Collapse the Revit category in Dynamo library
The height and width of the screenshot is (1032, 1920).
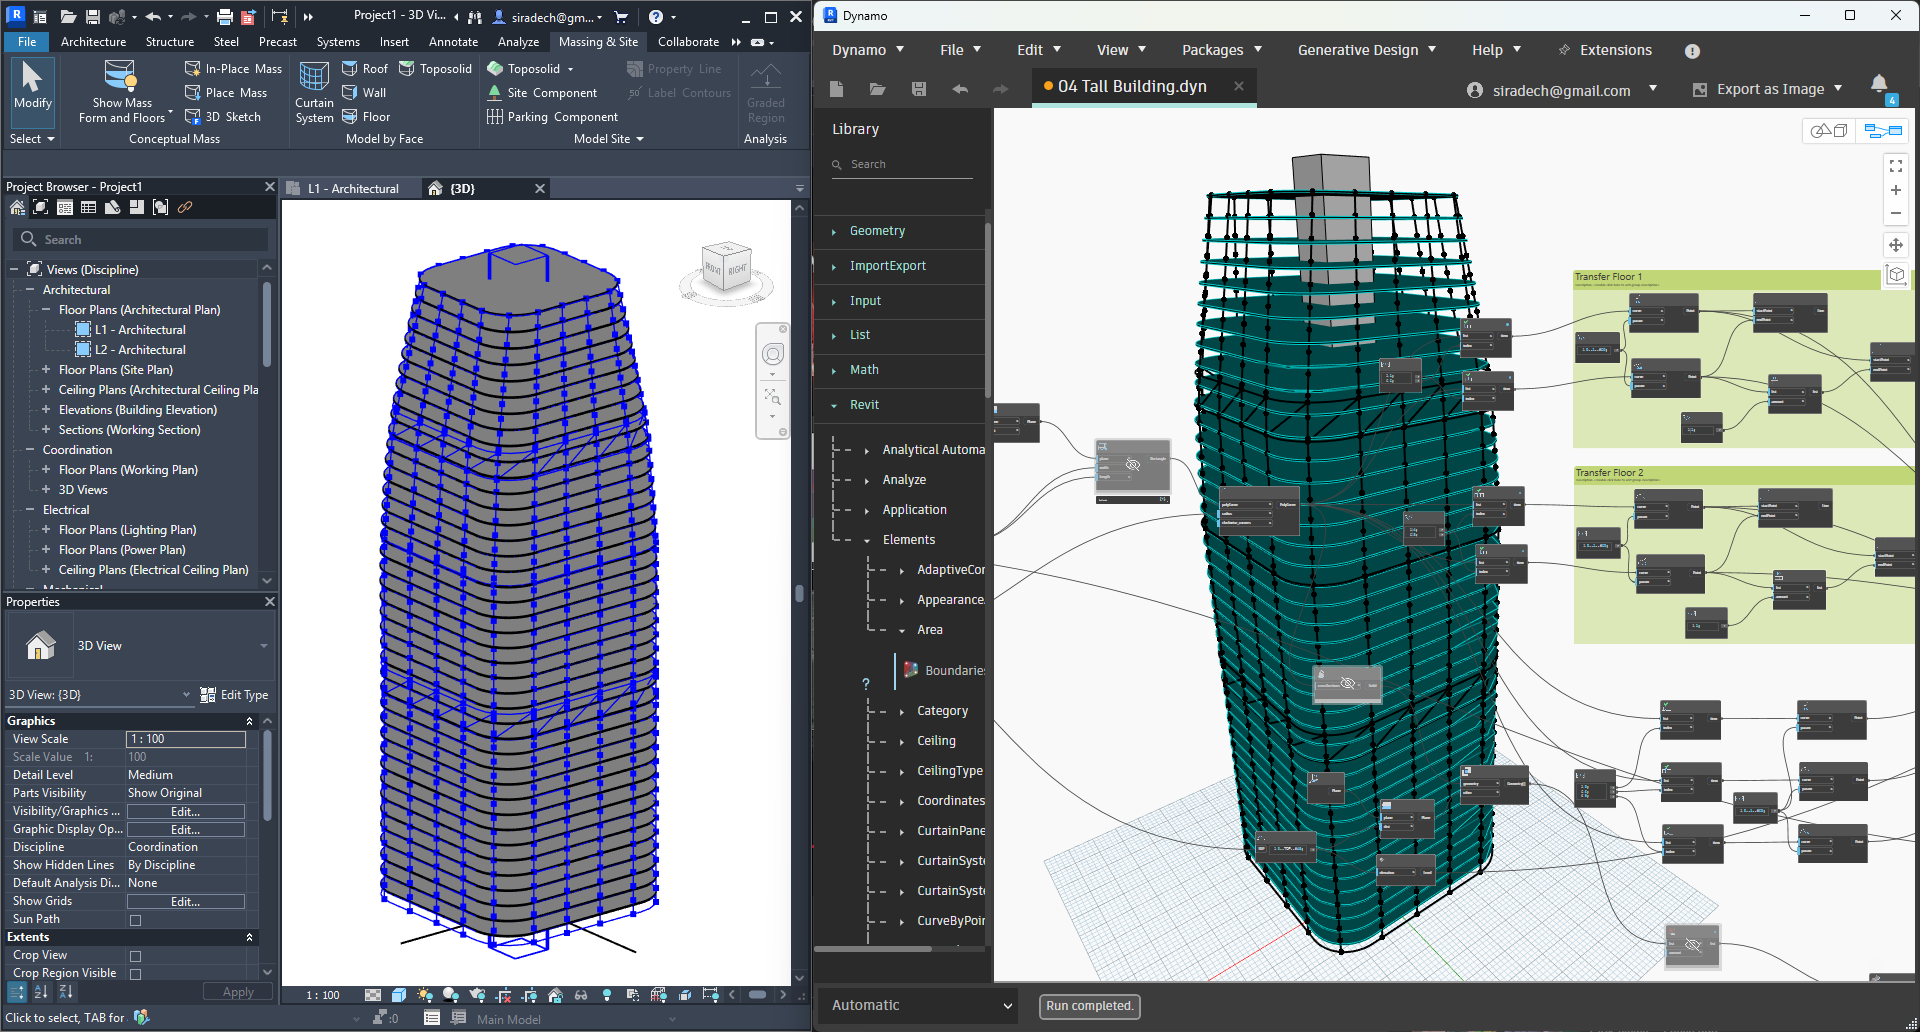click(836, 405)
